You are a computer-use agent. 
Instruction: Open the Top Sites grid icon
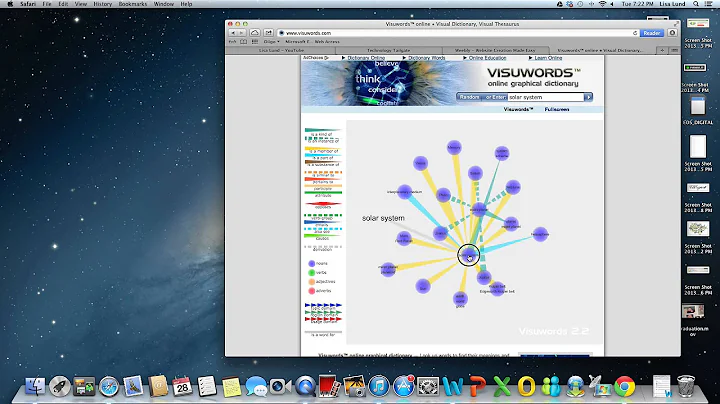coord(255,42)
